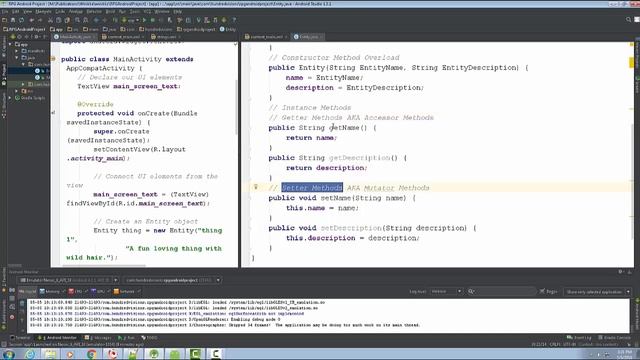This screenshot has height=360, width=640.
Task: Click the screen capture camera icon in monitor
Action: [12, 291]
